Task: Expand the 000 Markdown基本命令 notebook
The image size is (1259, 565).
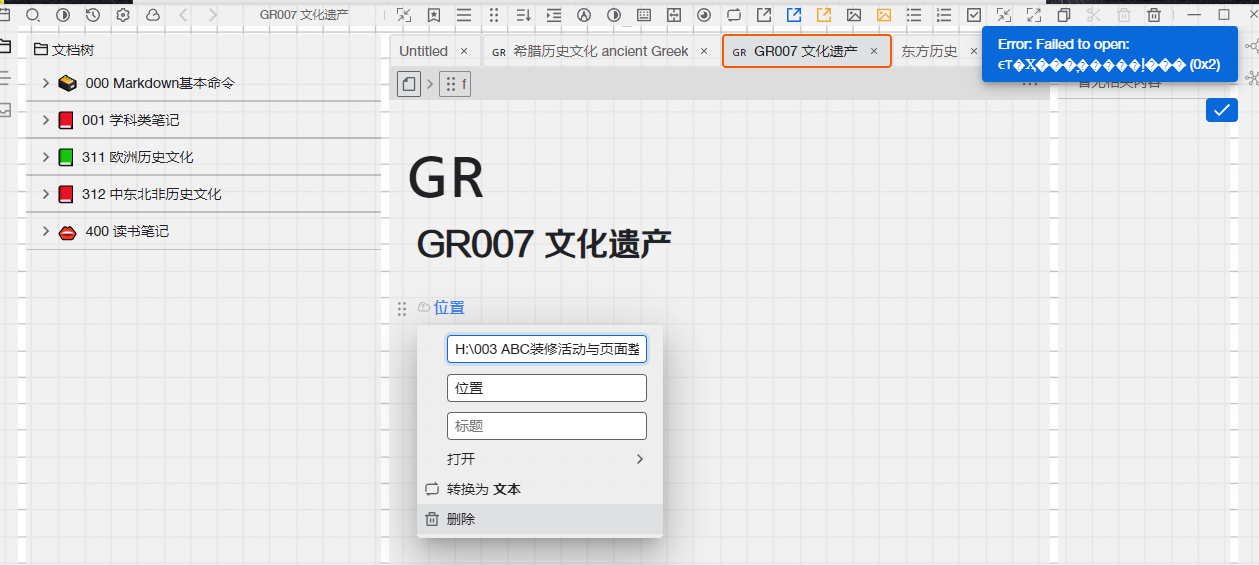Action: tap(46, 83)
